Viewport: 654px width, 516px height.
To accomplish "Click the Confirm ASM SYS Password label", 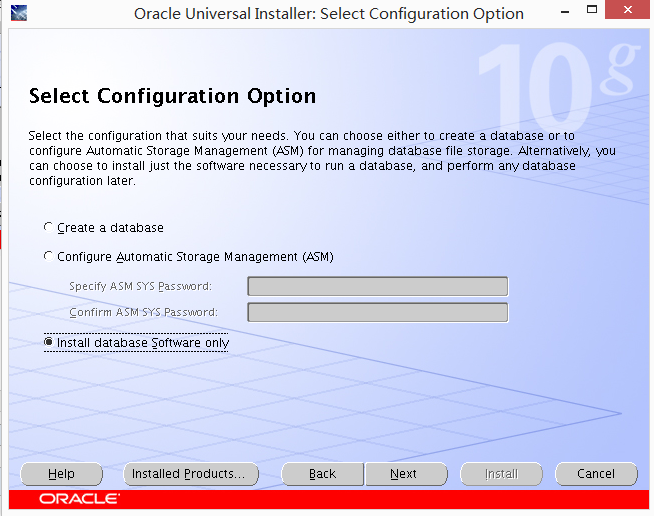I will tap(143, 312).
